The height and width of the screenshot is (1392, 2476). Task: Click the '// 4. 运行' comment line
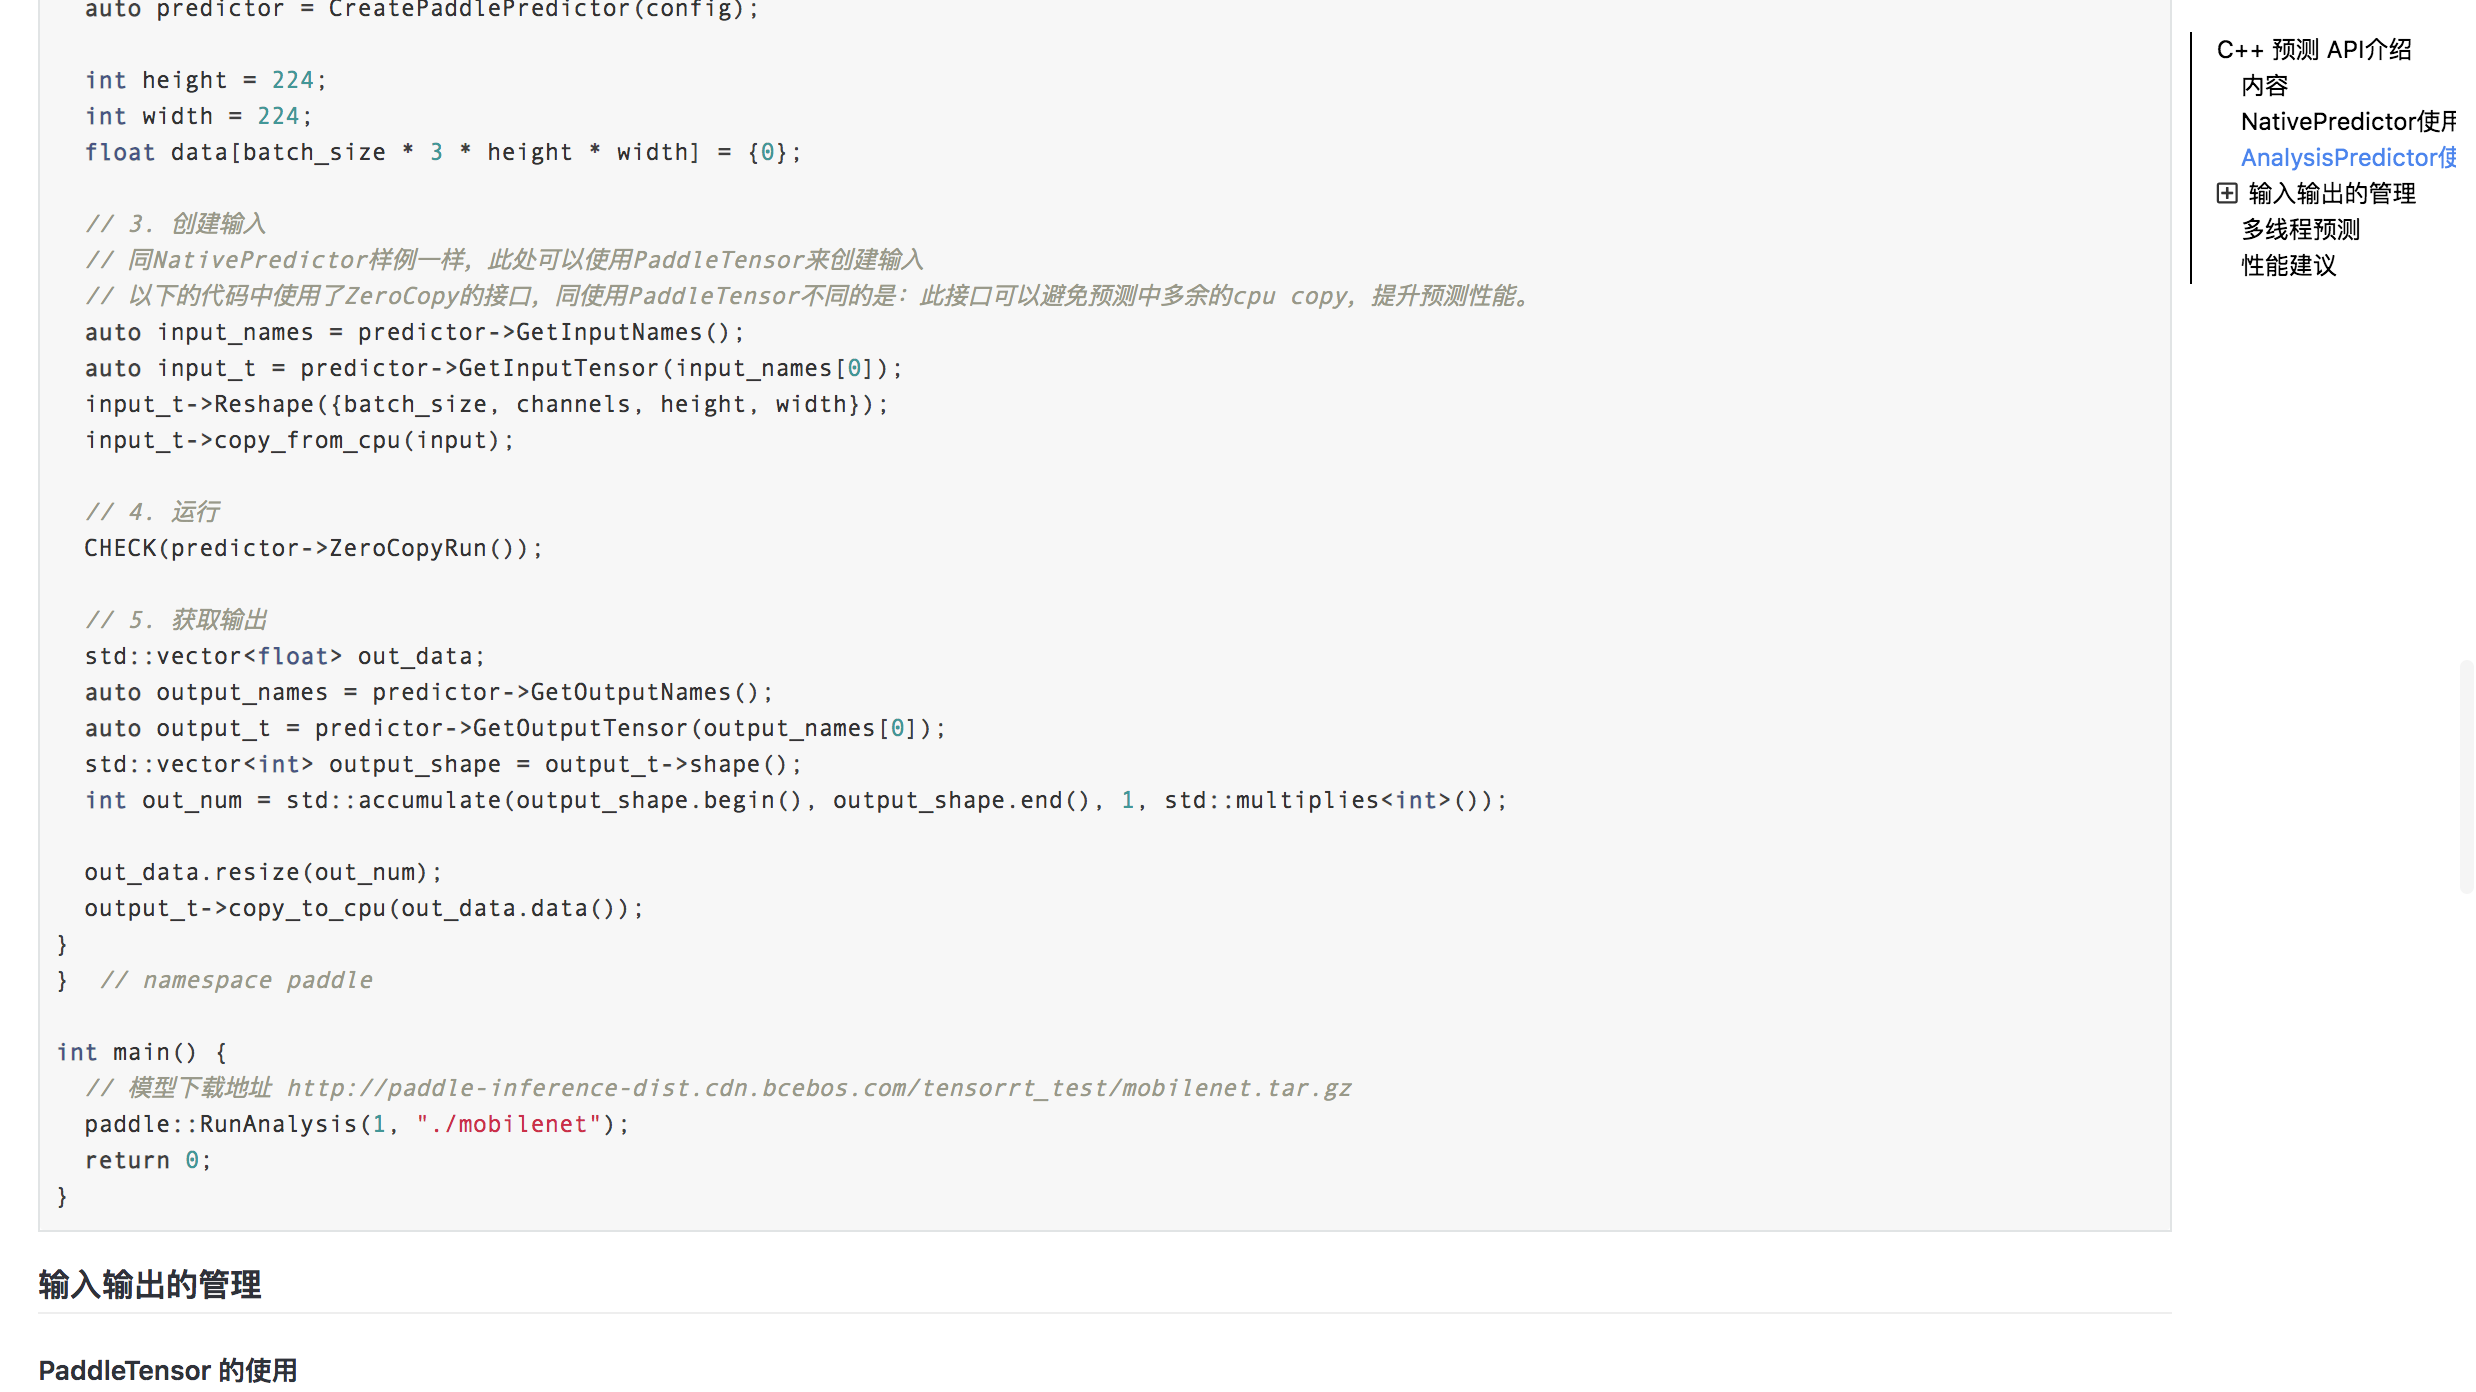152,512
